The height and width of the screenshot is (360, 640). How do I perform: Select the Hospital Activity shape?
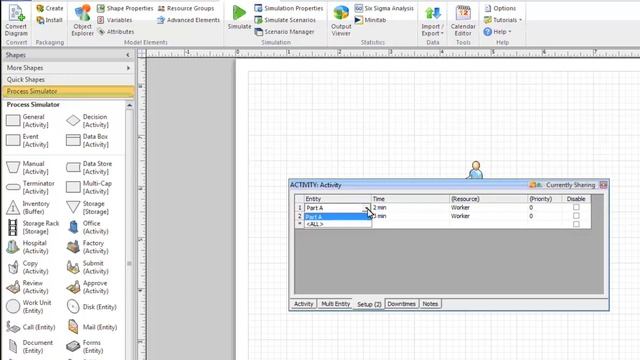click(28, 247)
